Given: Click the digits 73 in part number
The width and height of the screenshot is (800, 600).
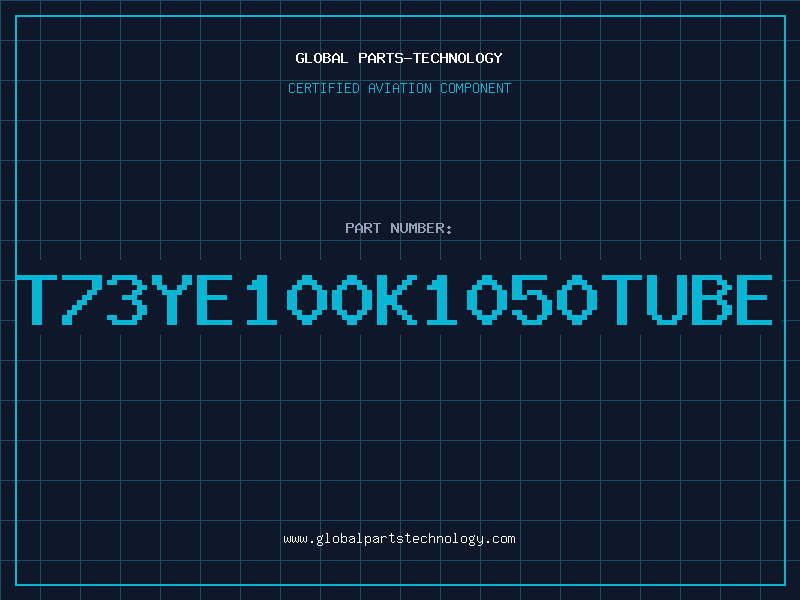Looking at the screenshot, I should coord(105,299).
